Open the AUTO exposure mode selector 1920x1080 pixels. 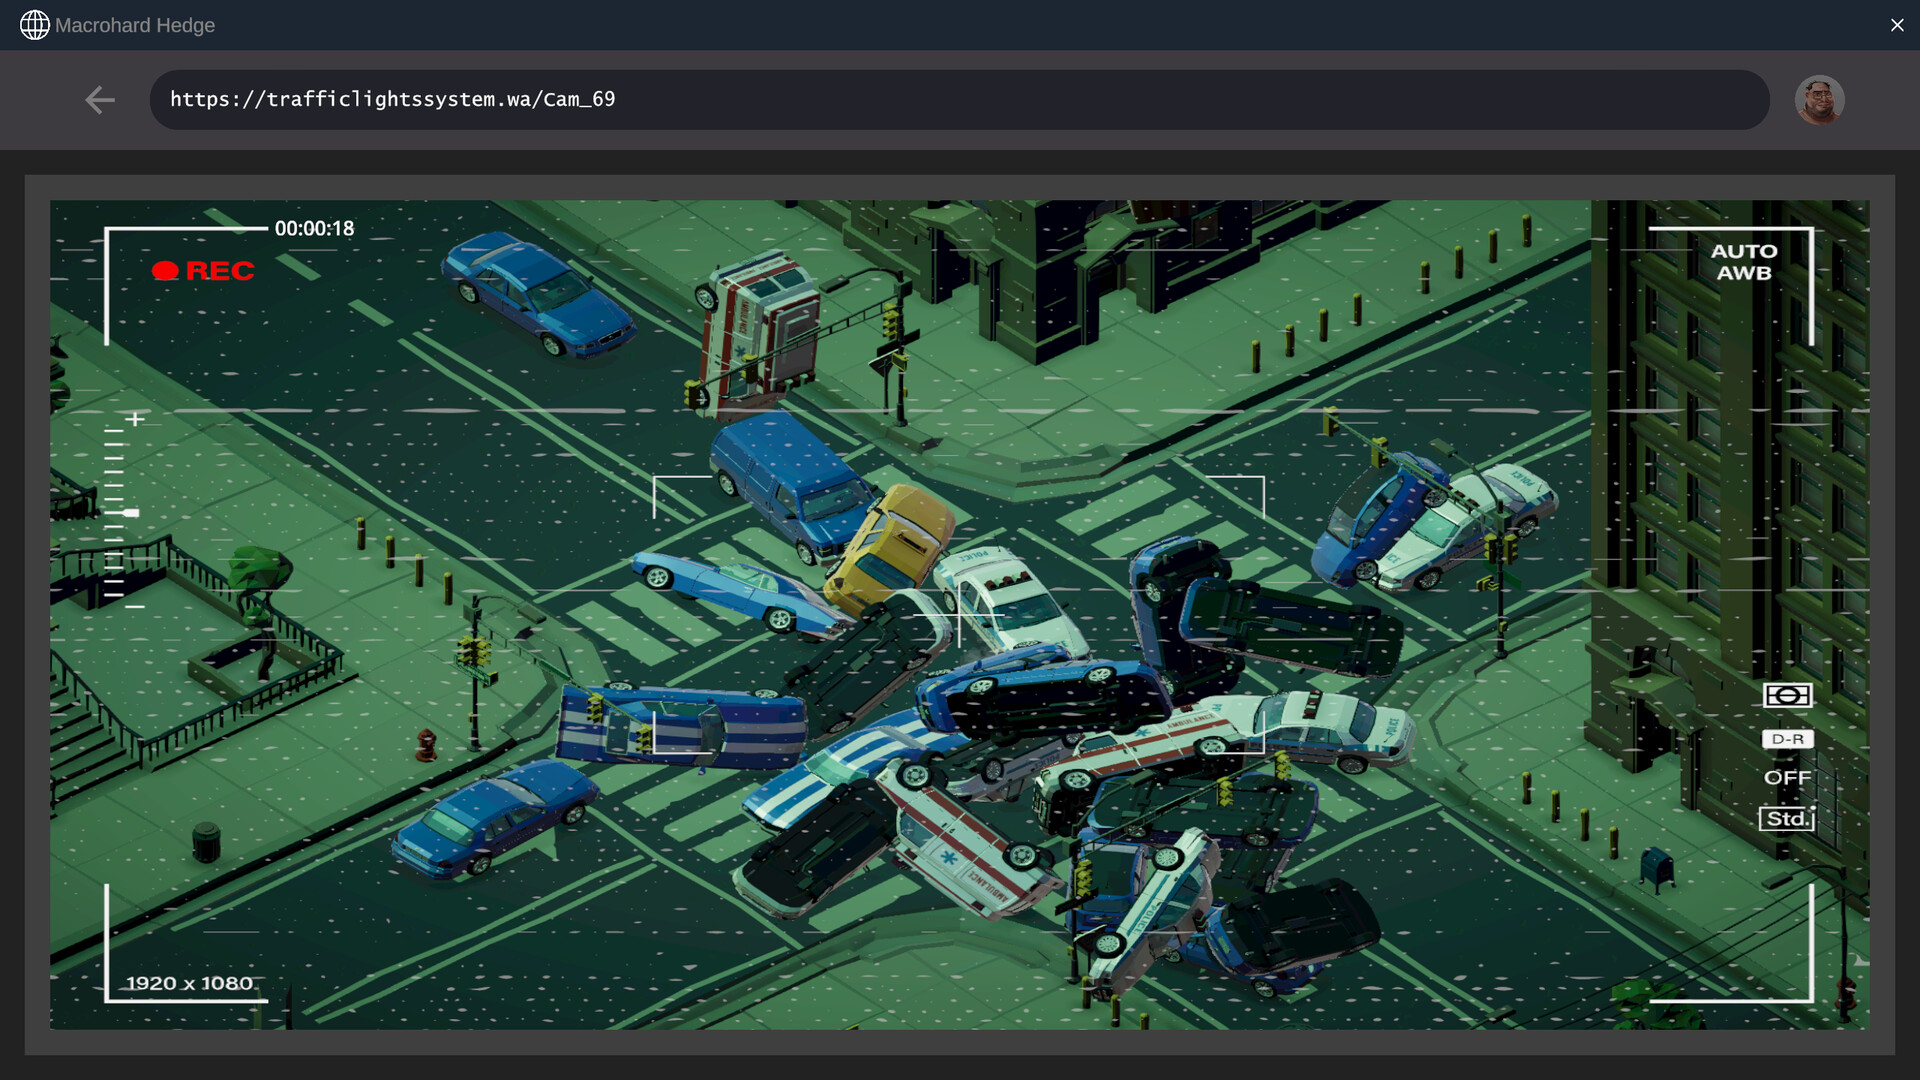pyautogui.click(x=1746, y=251)
